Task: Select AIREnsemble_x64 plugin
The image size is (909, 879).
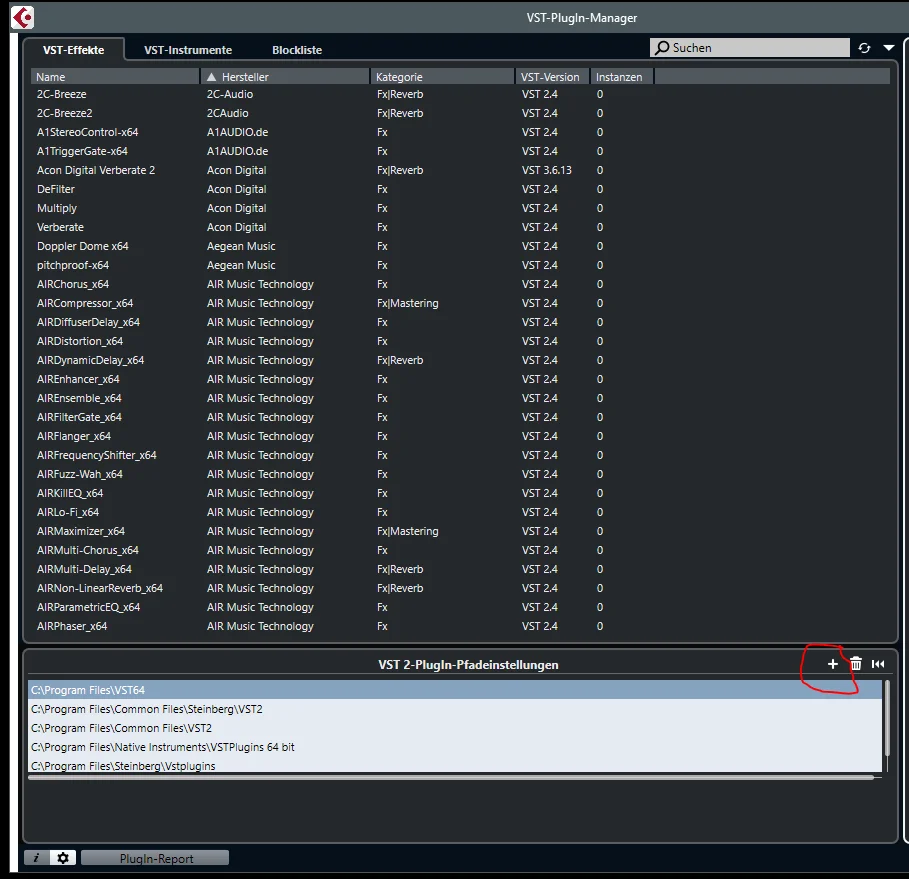Action: [x=461, y=398]
